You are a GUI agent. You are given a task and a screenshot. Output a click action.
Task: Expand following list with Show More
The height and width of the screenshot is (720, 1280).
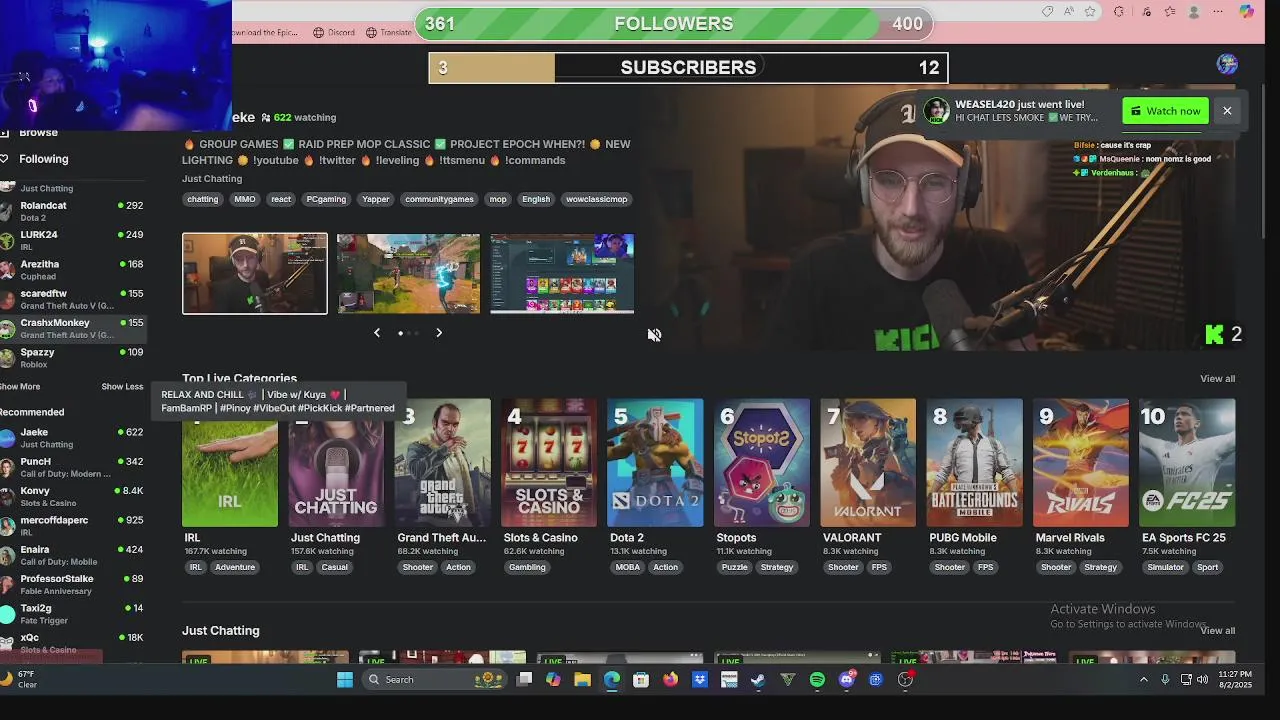click(20, 387)
